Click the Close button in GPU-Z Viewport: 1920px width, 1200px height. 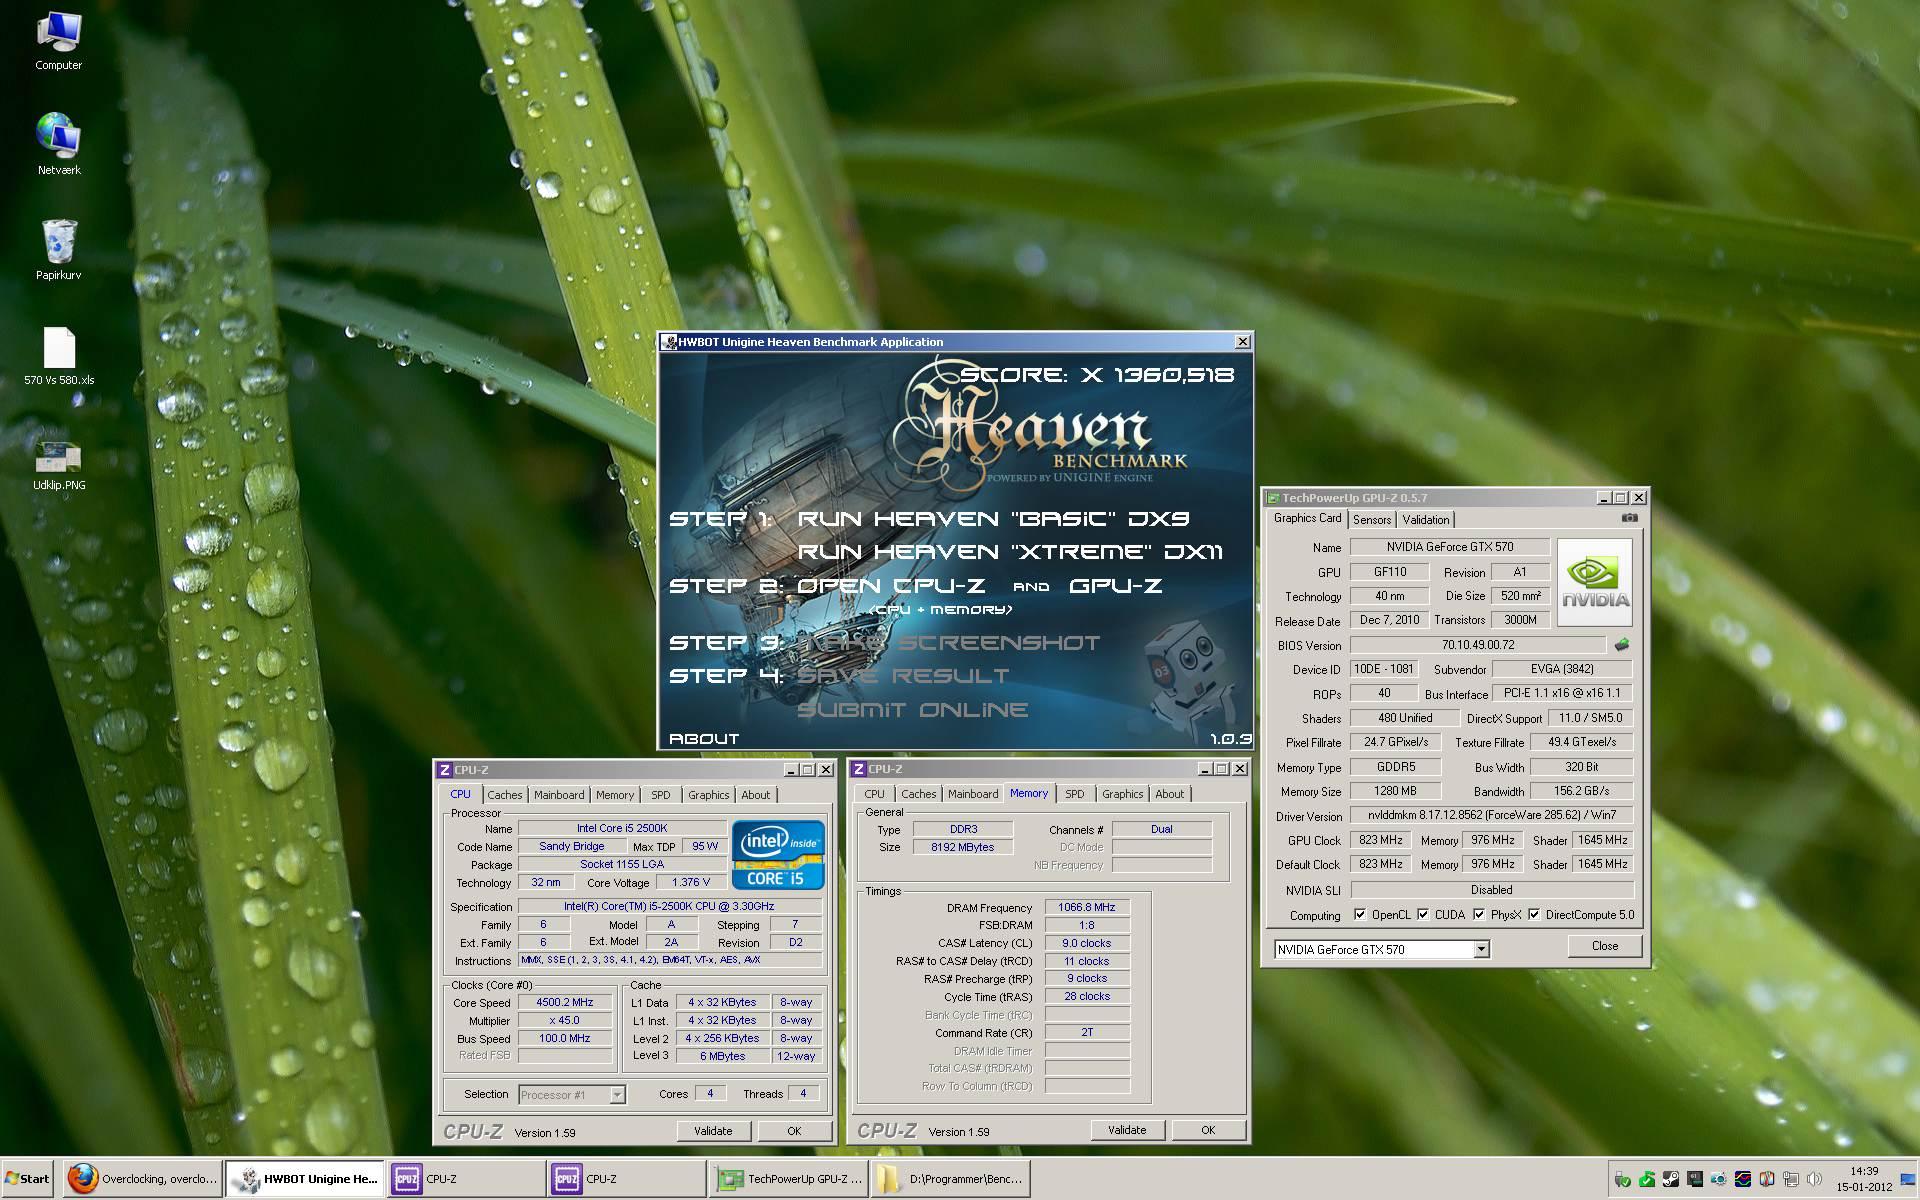coord(1604,945)
